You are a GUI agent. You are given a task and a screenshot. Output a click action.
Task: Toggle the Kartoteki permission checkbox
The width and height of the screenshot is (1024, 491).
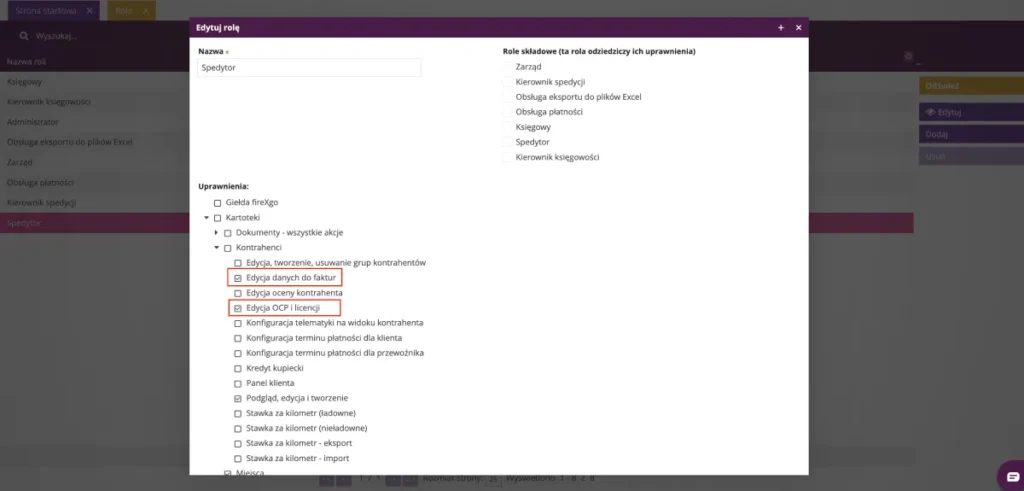point(217,218)
